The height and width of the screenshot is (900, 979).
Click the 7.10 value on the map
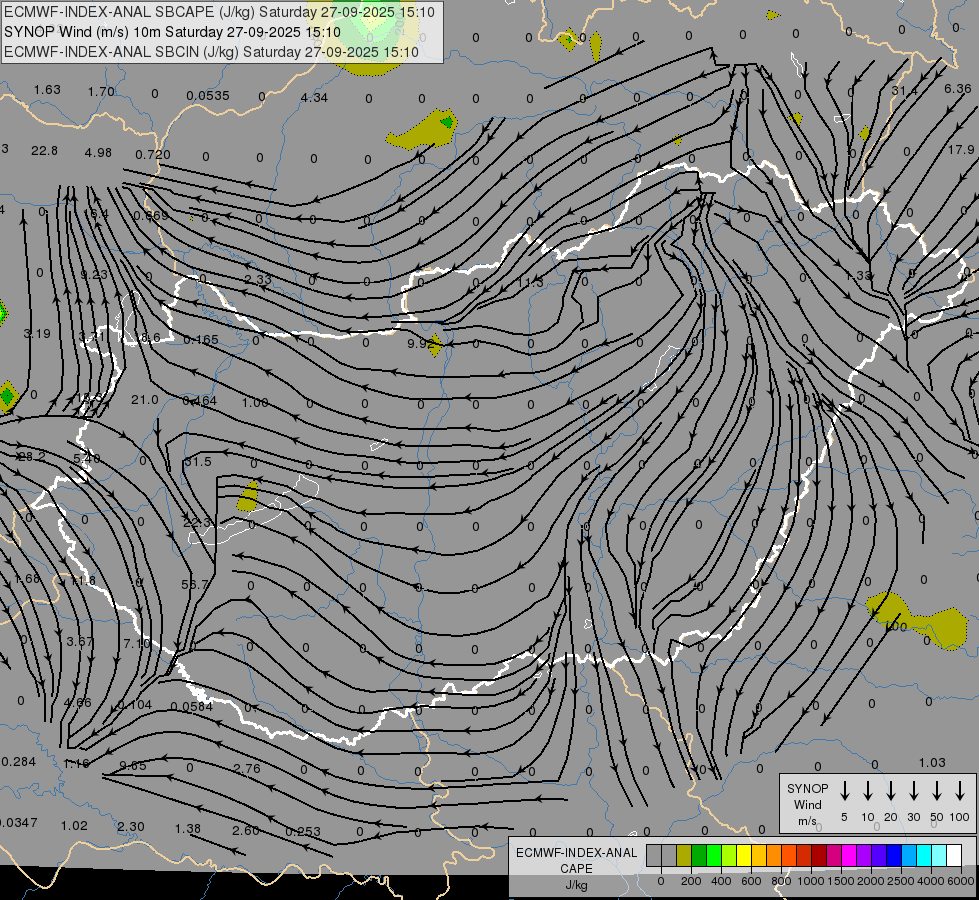[137, 643]
